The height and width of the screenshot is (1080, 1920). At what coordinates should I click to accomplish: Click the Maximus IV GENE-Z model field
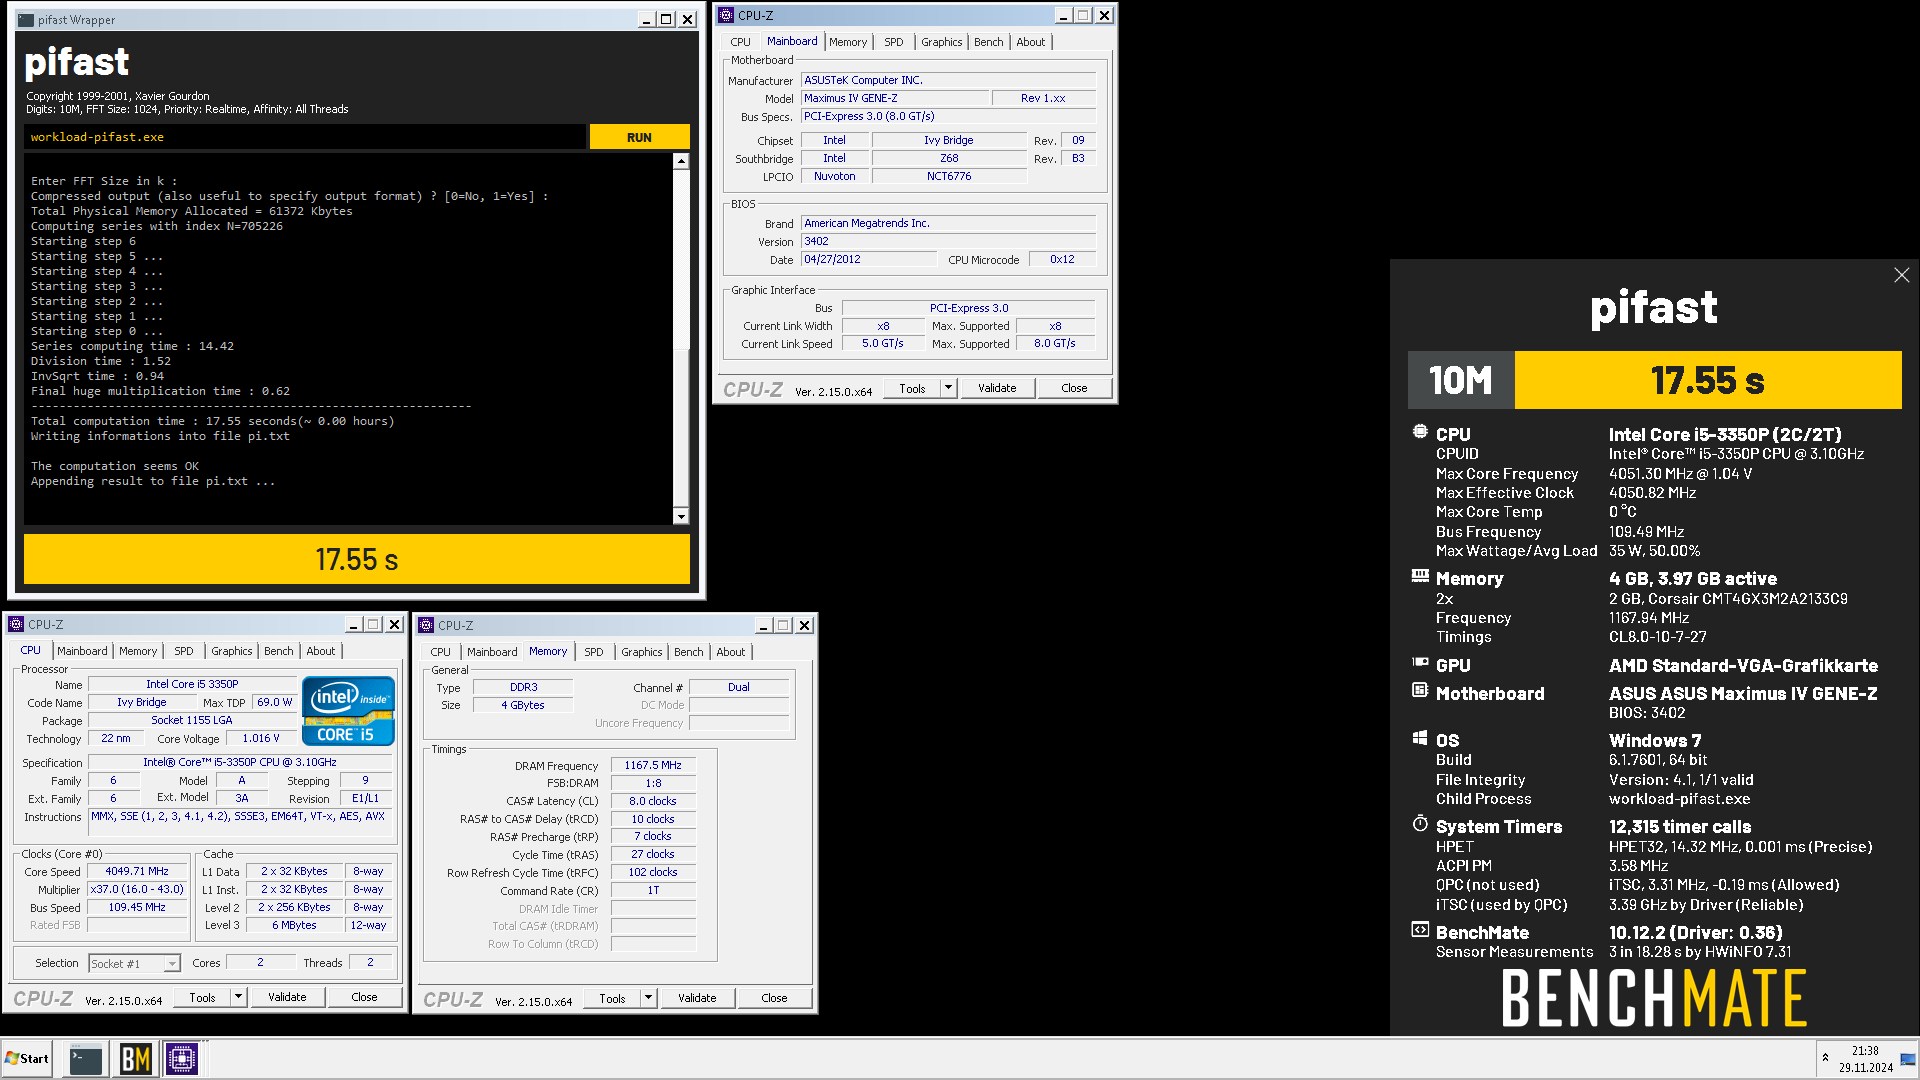pyautogui.click(x=895, y=98)
